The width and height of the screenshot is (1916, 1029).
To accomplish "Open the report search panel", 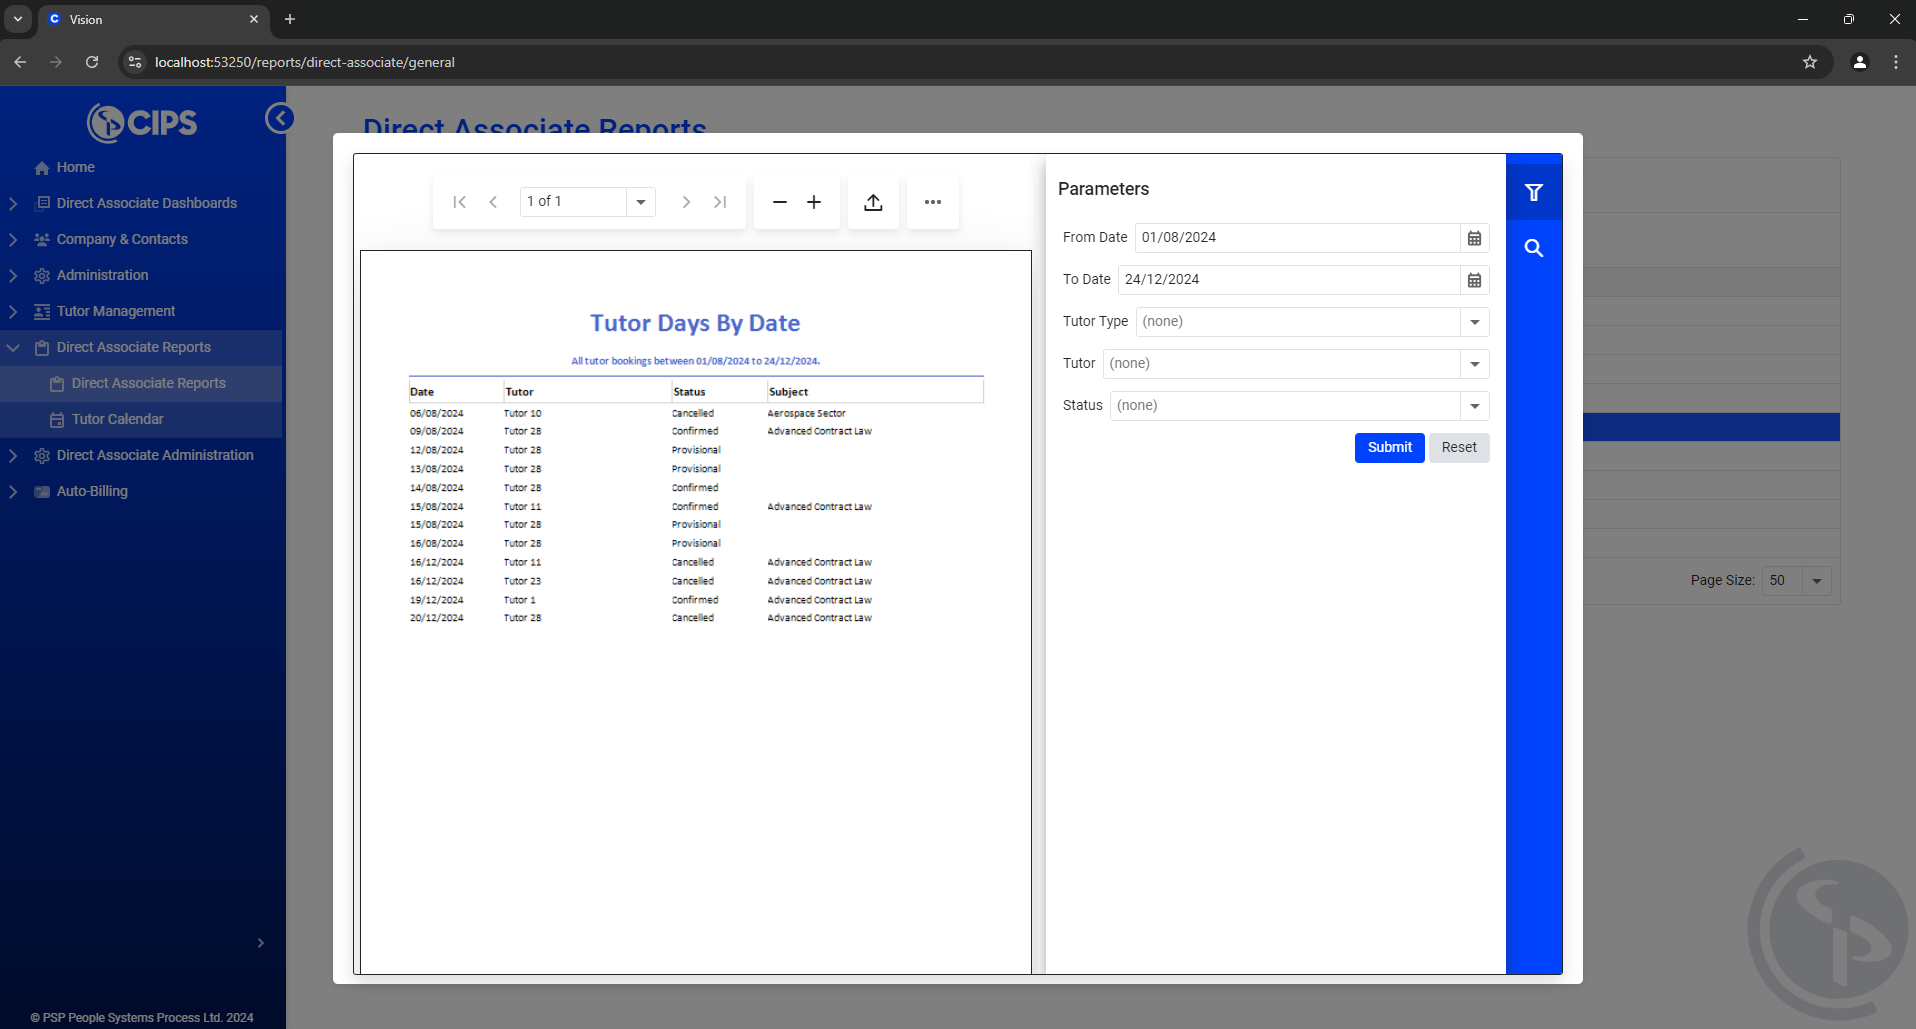I will pos(1534,248).
